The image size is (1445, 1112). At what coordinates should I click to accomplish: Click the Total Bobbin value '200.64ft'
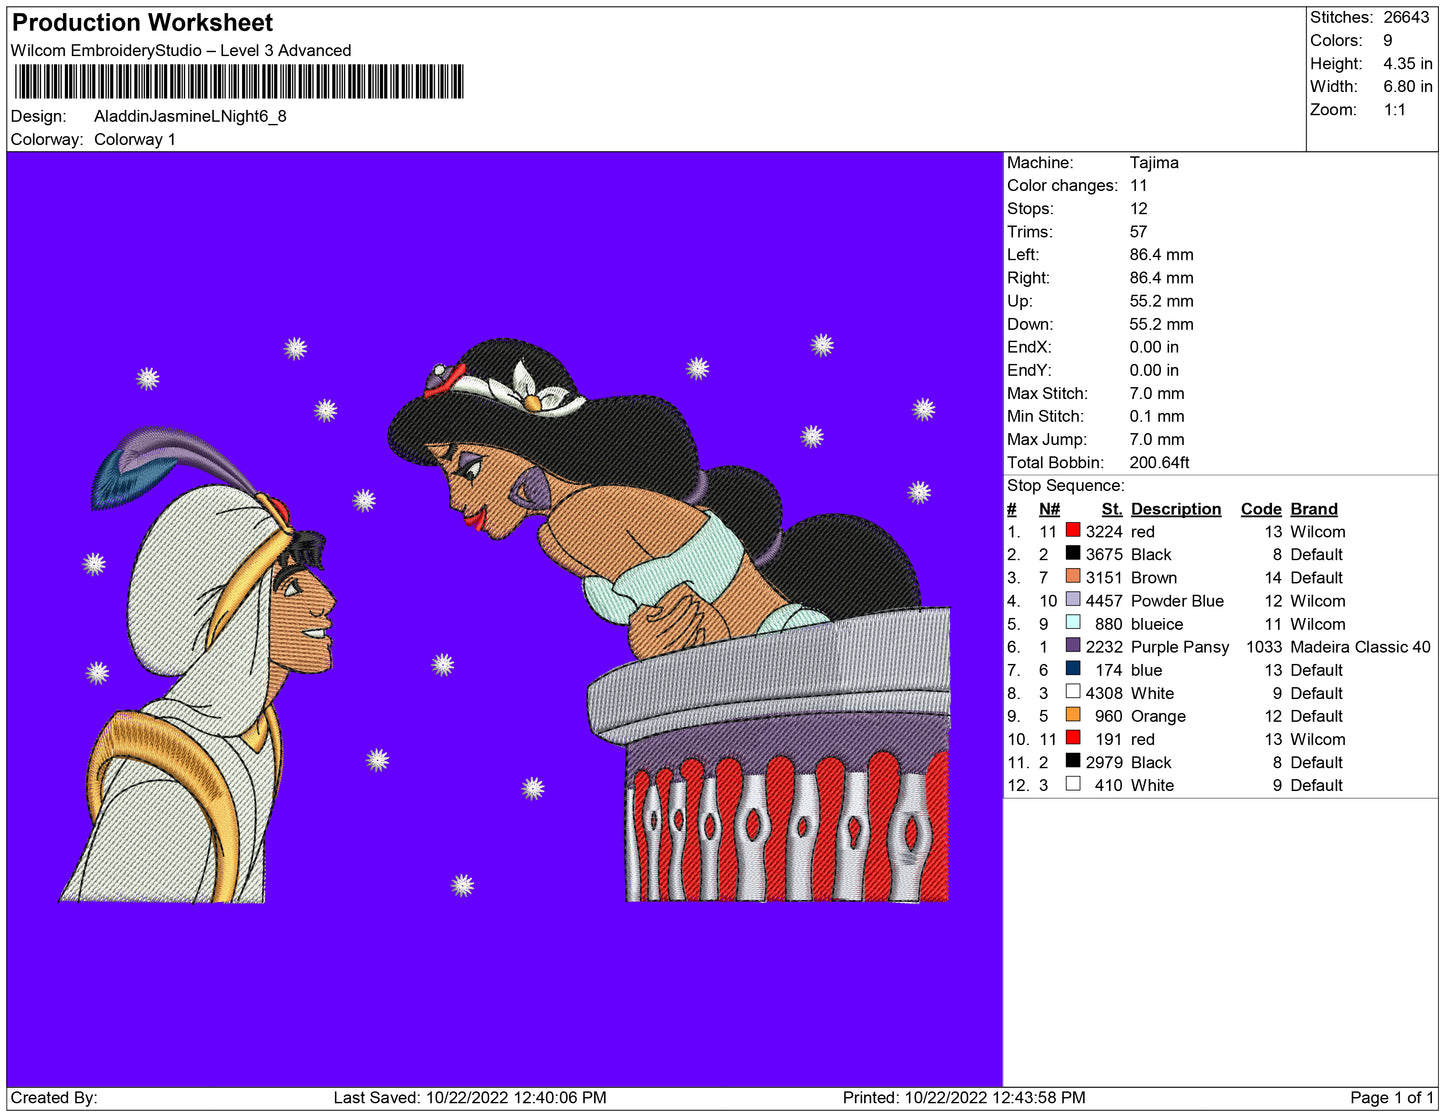[1160, 462]
